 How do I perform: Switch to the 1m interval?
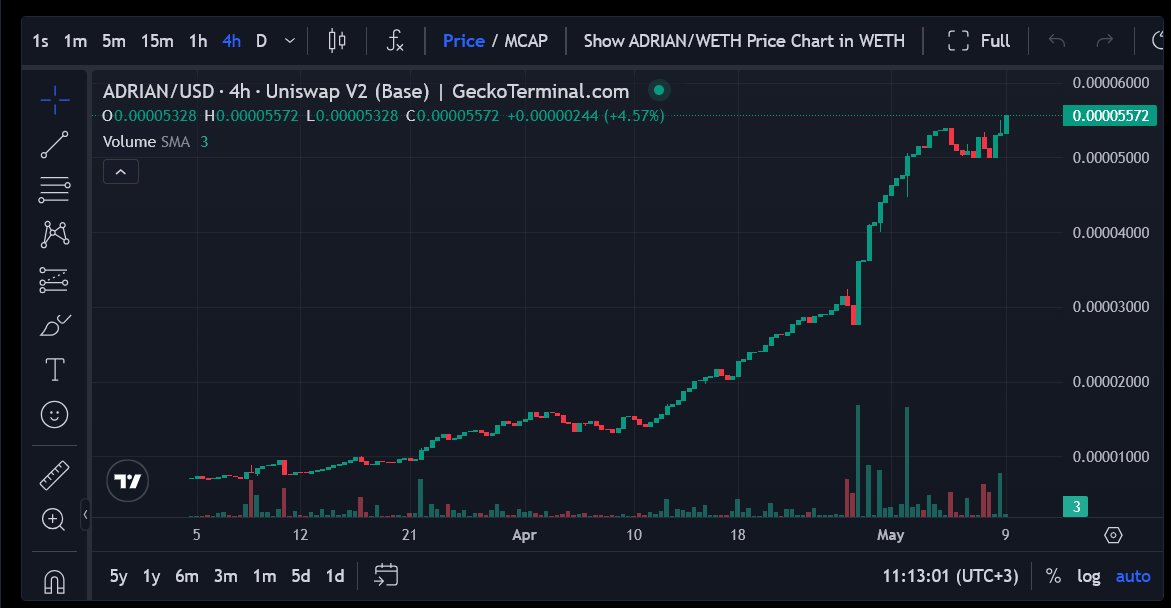pos(75,41)
